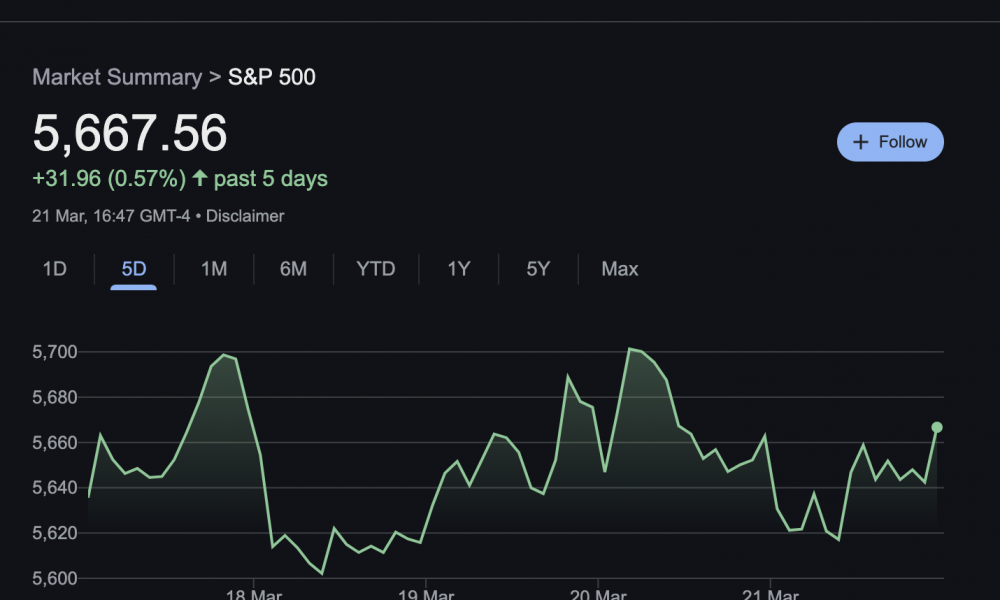1000x600 pixels.
Task: Switch to the 1D time range tab
Action: pos(55,269)
